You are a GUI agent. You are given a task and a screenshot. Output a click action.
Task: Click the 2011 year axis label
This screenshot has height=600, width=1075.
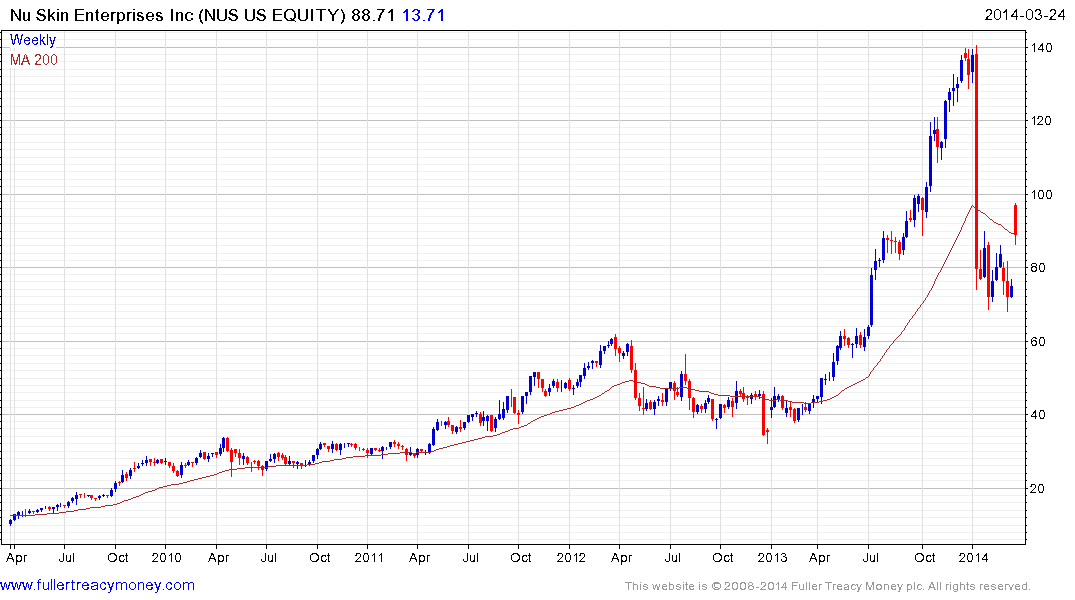click(x=369, y=557)
